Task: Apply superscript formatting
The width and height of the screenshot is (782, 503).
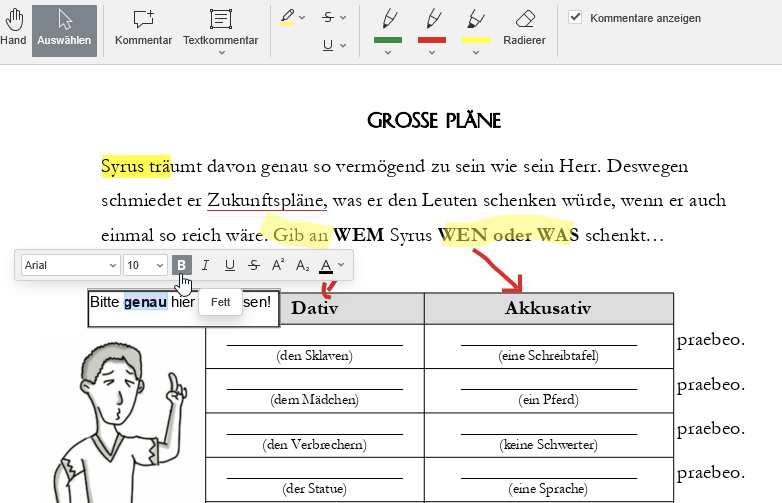Action: [x=278, y=265]
